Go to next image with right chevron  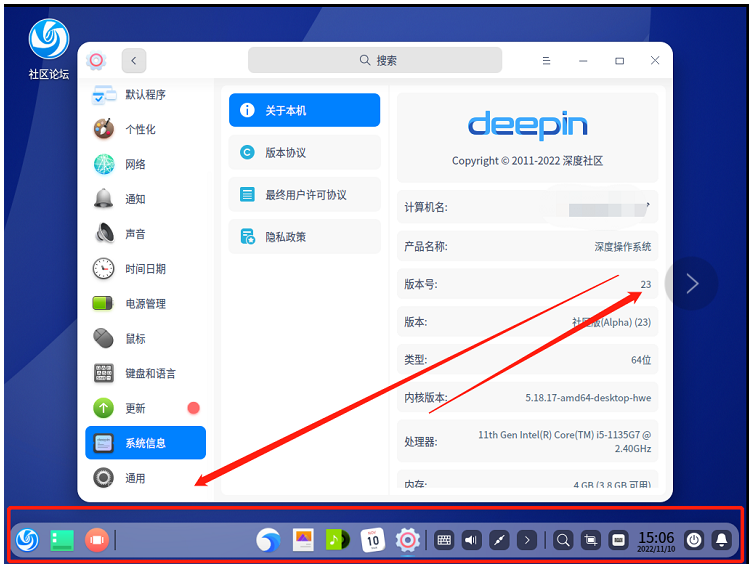click(x=692, y=284)
